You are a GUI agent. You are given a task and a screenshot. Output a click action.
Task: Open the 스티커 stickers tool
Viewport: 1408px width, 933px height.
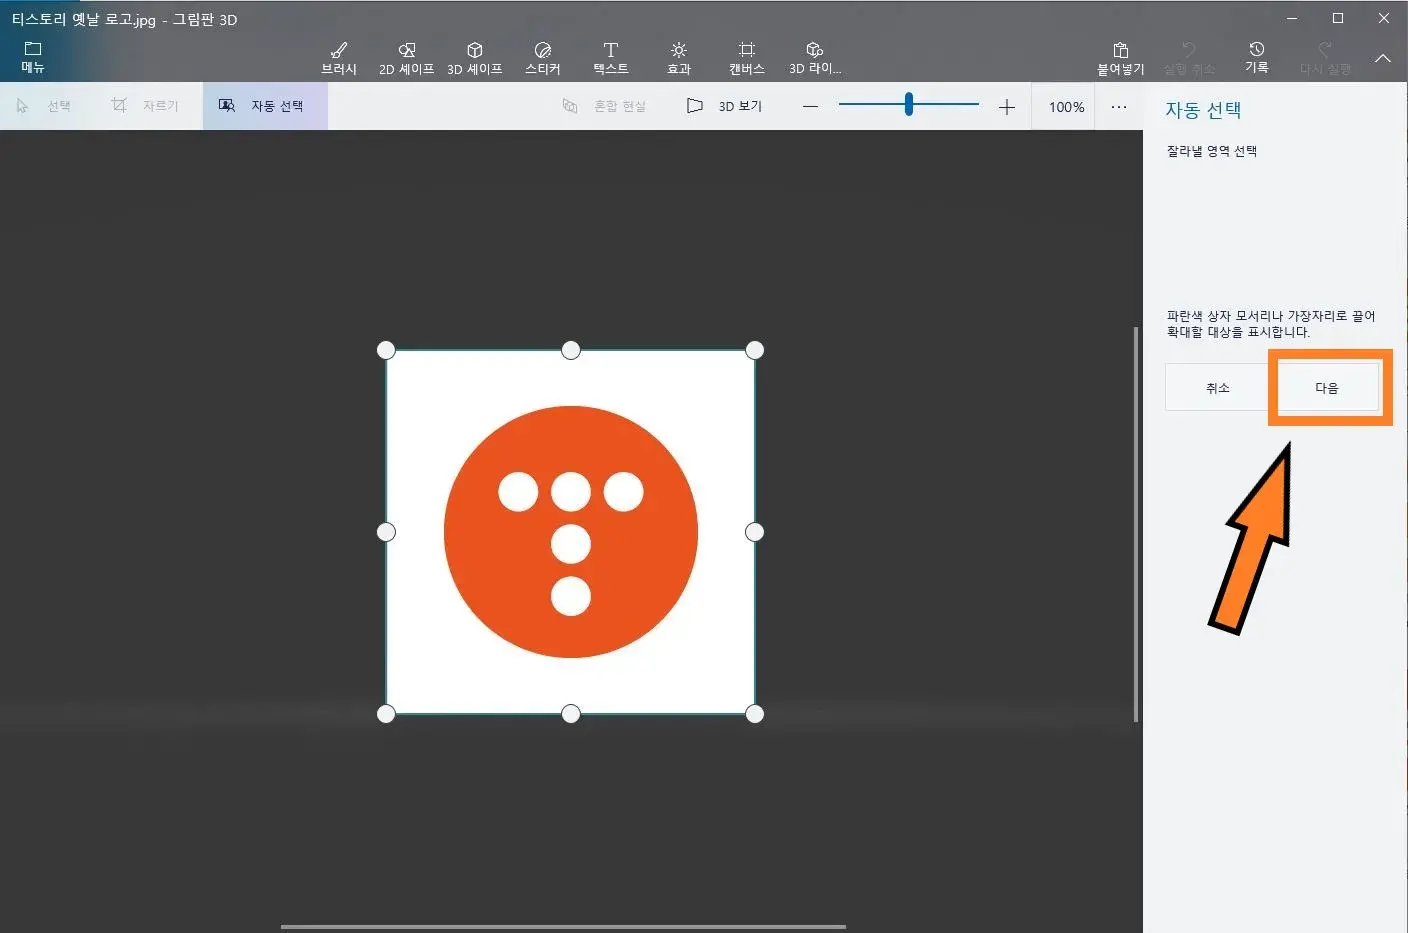click(543, 58)
